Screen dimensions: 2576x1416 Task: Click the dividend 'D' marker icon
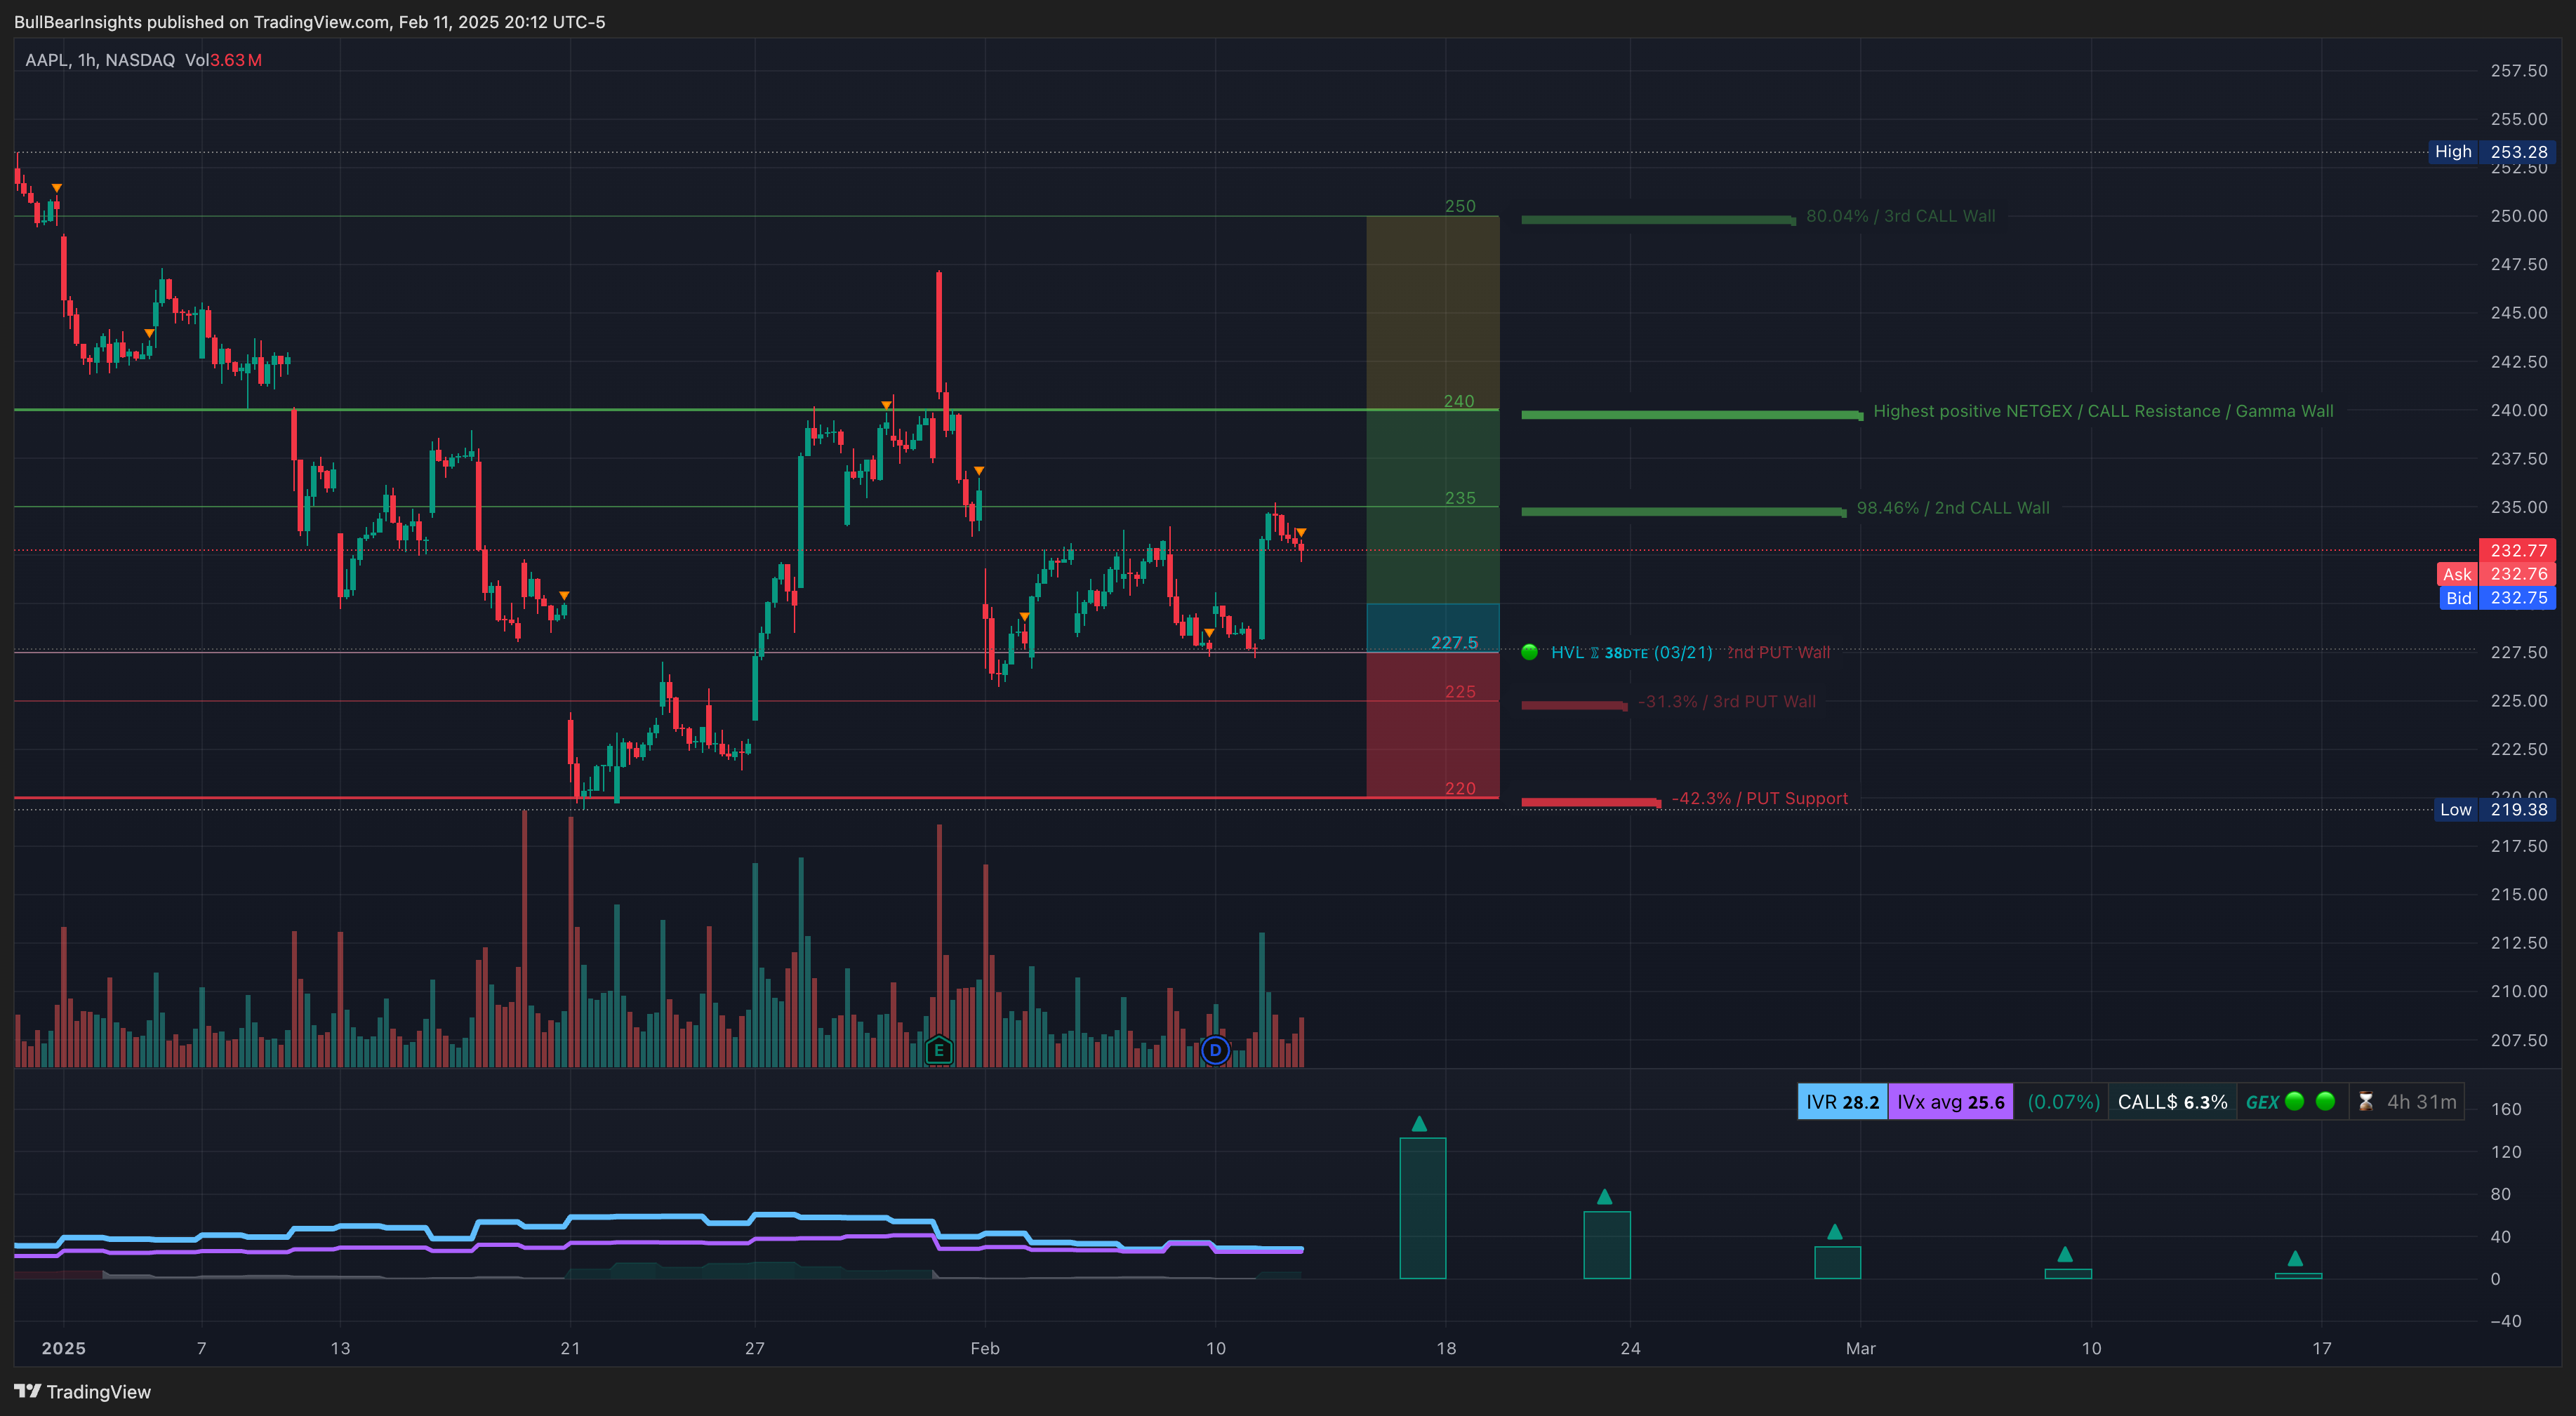1215,1050
